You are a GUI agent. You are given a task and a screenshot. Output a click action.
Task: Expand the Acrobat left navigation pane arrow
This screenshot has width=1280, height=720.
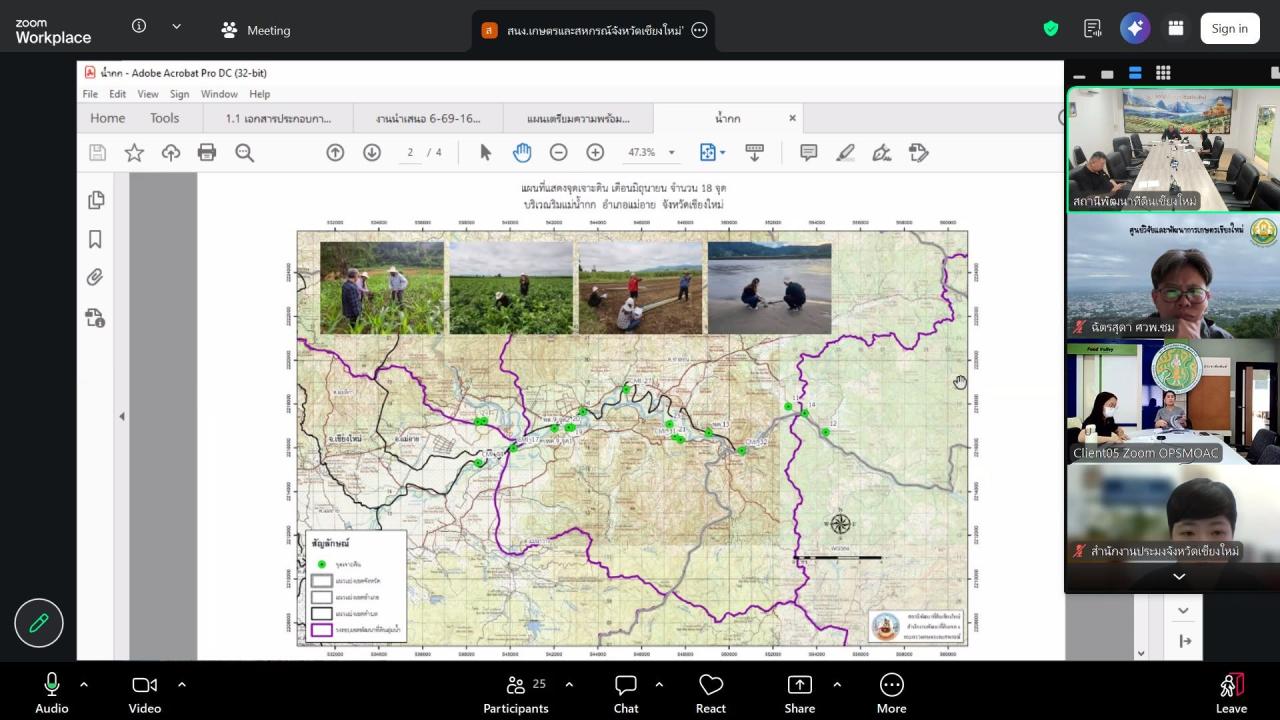122,416
